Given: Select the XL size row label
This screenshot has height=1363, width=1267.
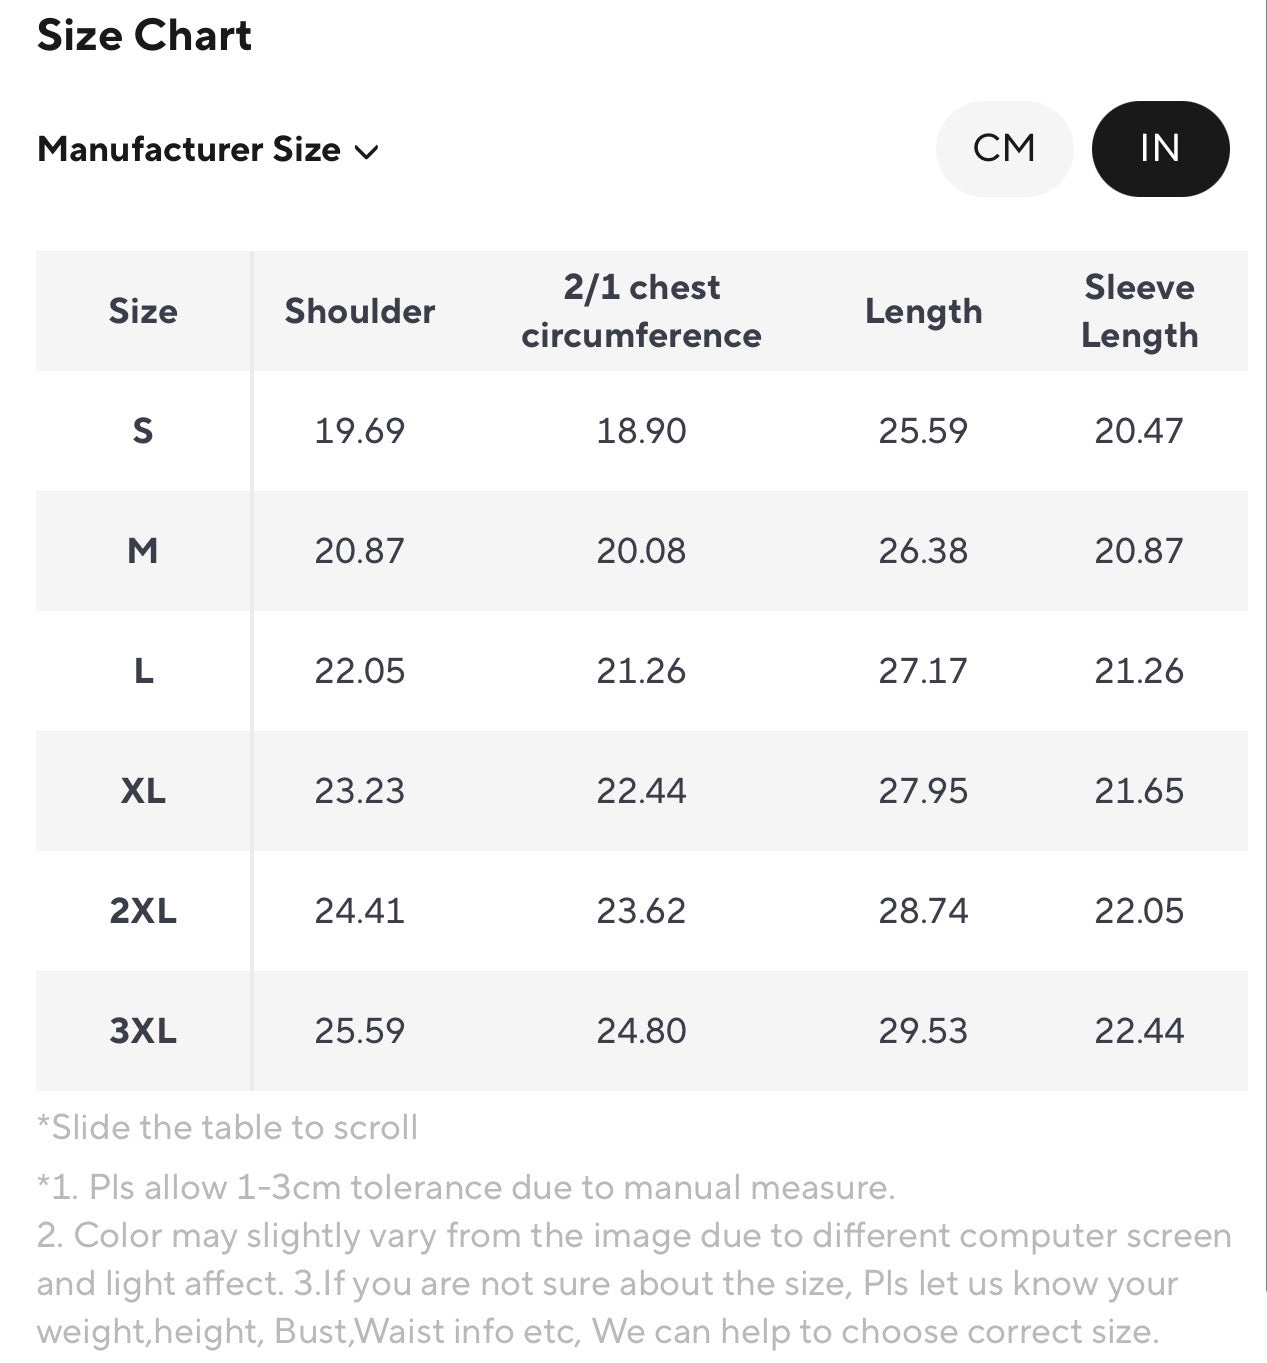Looking at the screenshot, I should (143, 791).
